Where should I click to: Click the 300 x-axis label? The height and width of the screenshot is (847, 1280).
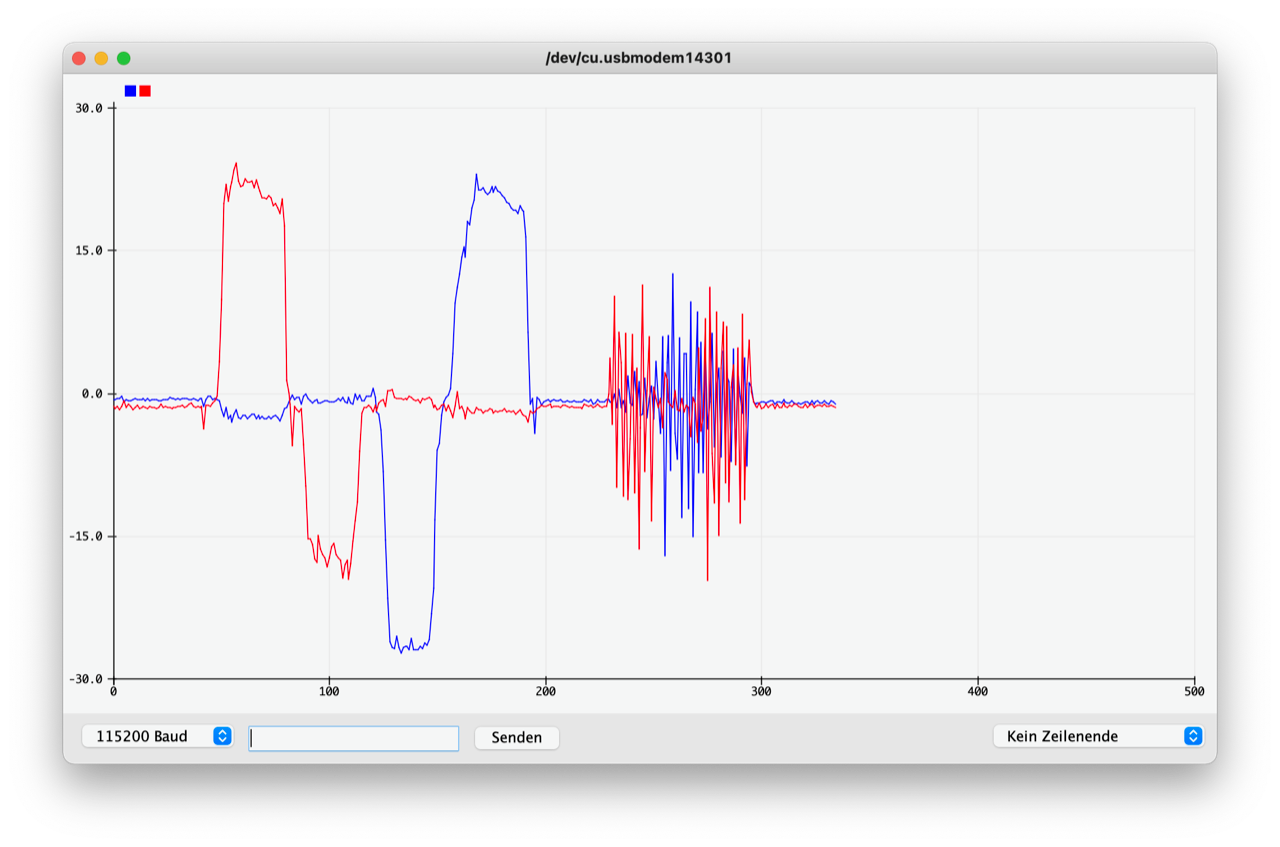pyautogui.click(x=762, y=691)
